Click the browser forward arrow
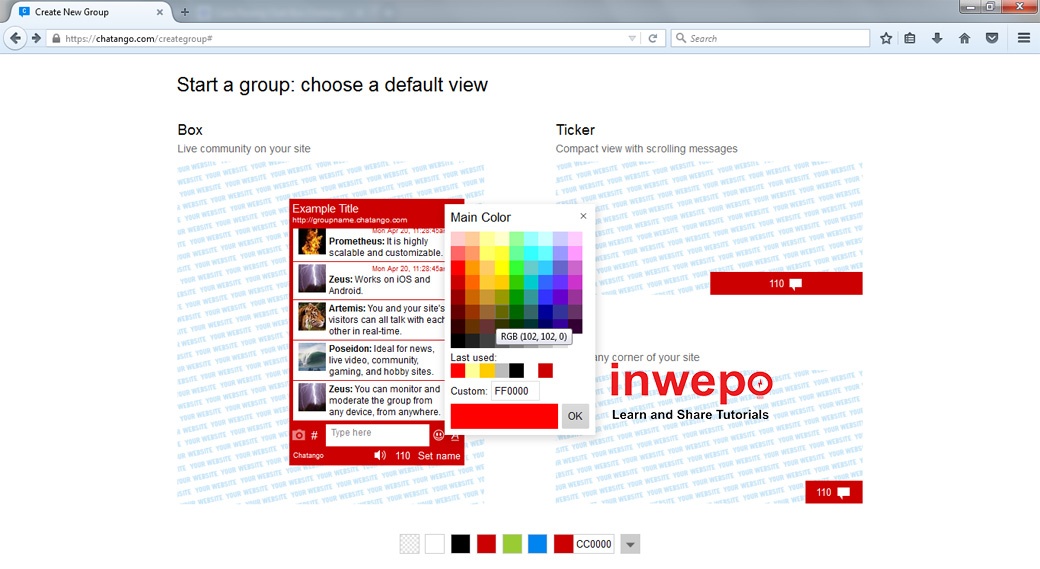The image size is (1040, 569). tap(36, 38)
